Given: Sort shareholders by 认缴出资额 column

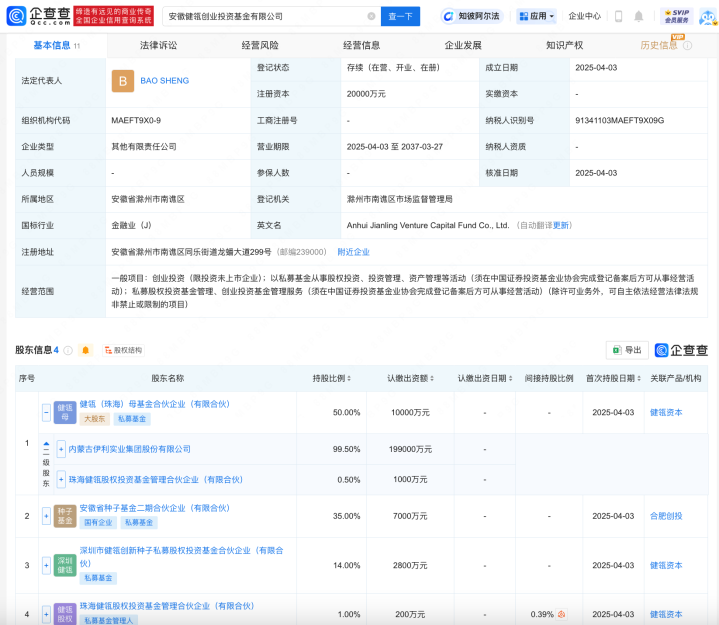Looking at the screenshot, I should point(411,379).
